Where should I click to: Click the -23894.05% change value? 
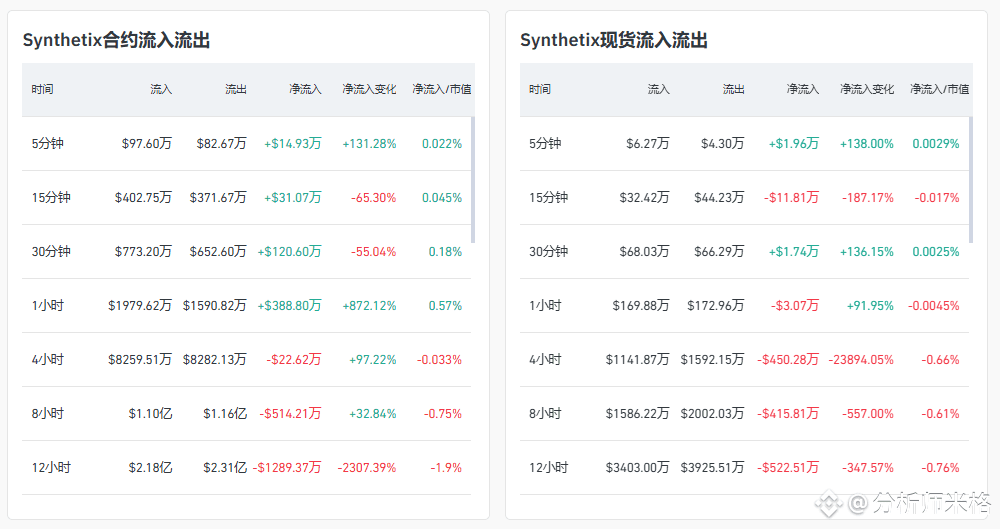861,360
